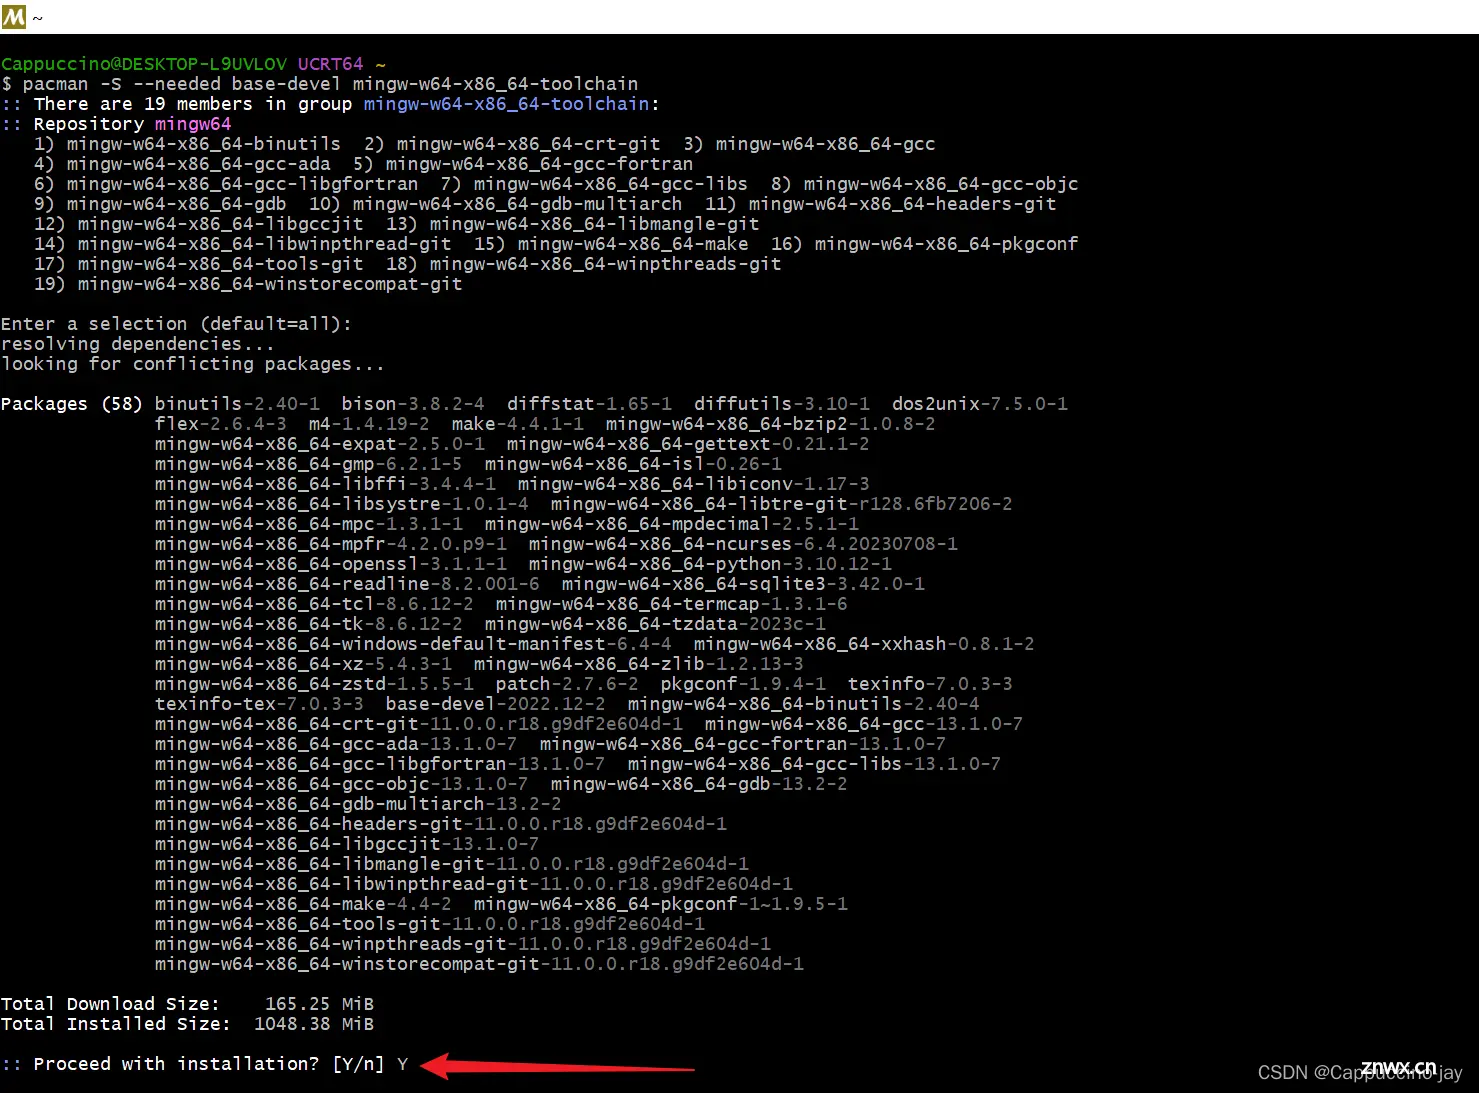Click list entry '10) mingw-w64-x86_64-gdb-multiarch'
The image size is (1479, 1093).
pyautogui.click(x=496, y=204)
